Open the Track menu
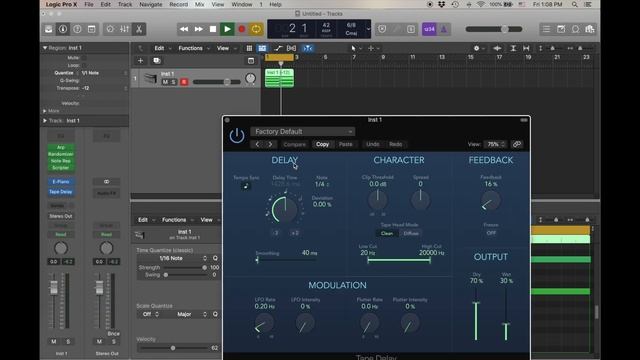The height and width of the screenshot is (360, 640). (x=125, y=4)
